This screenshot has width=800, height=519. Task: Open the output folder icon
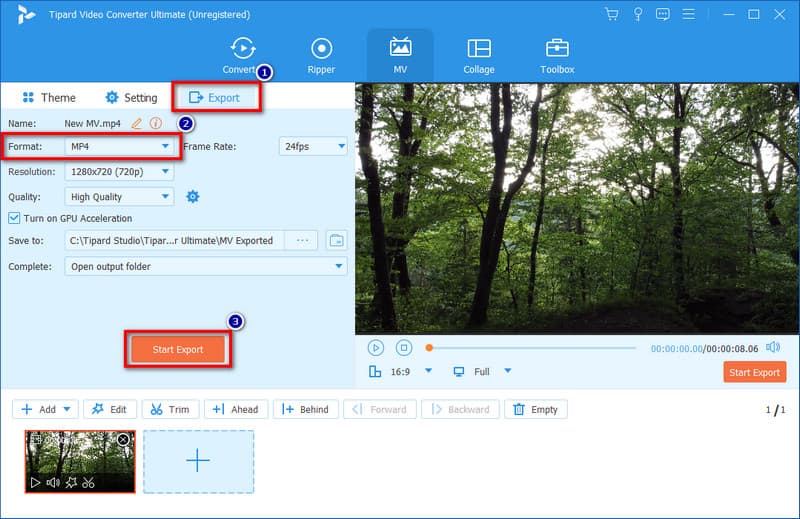coord(337,240)
